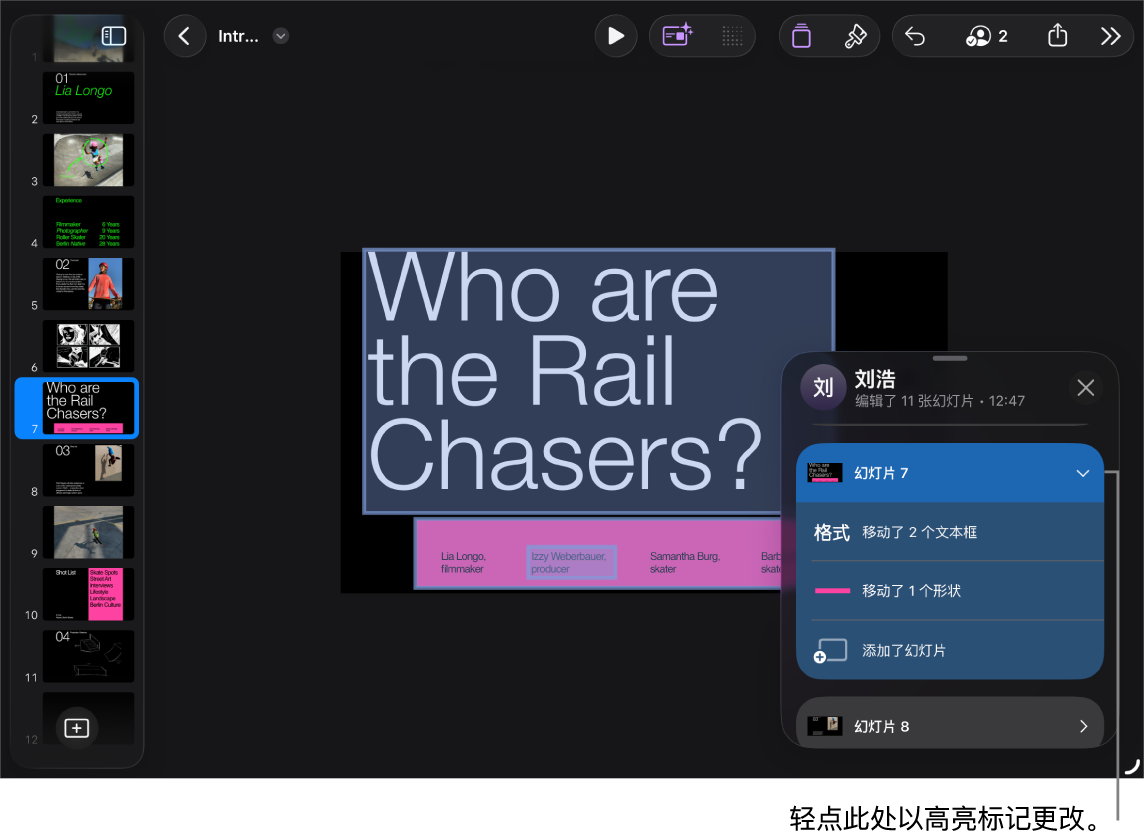Select slide 3 skater photo thumbnail

88,160
